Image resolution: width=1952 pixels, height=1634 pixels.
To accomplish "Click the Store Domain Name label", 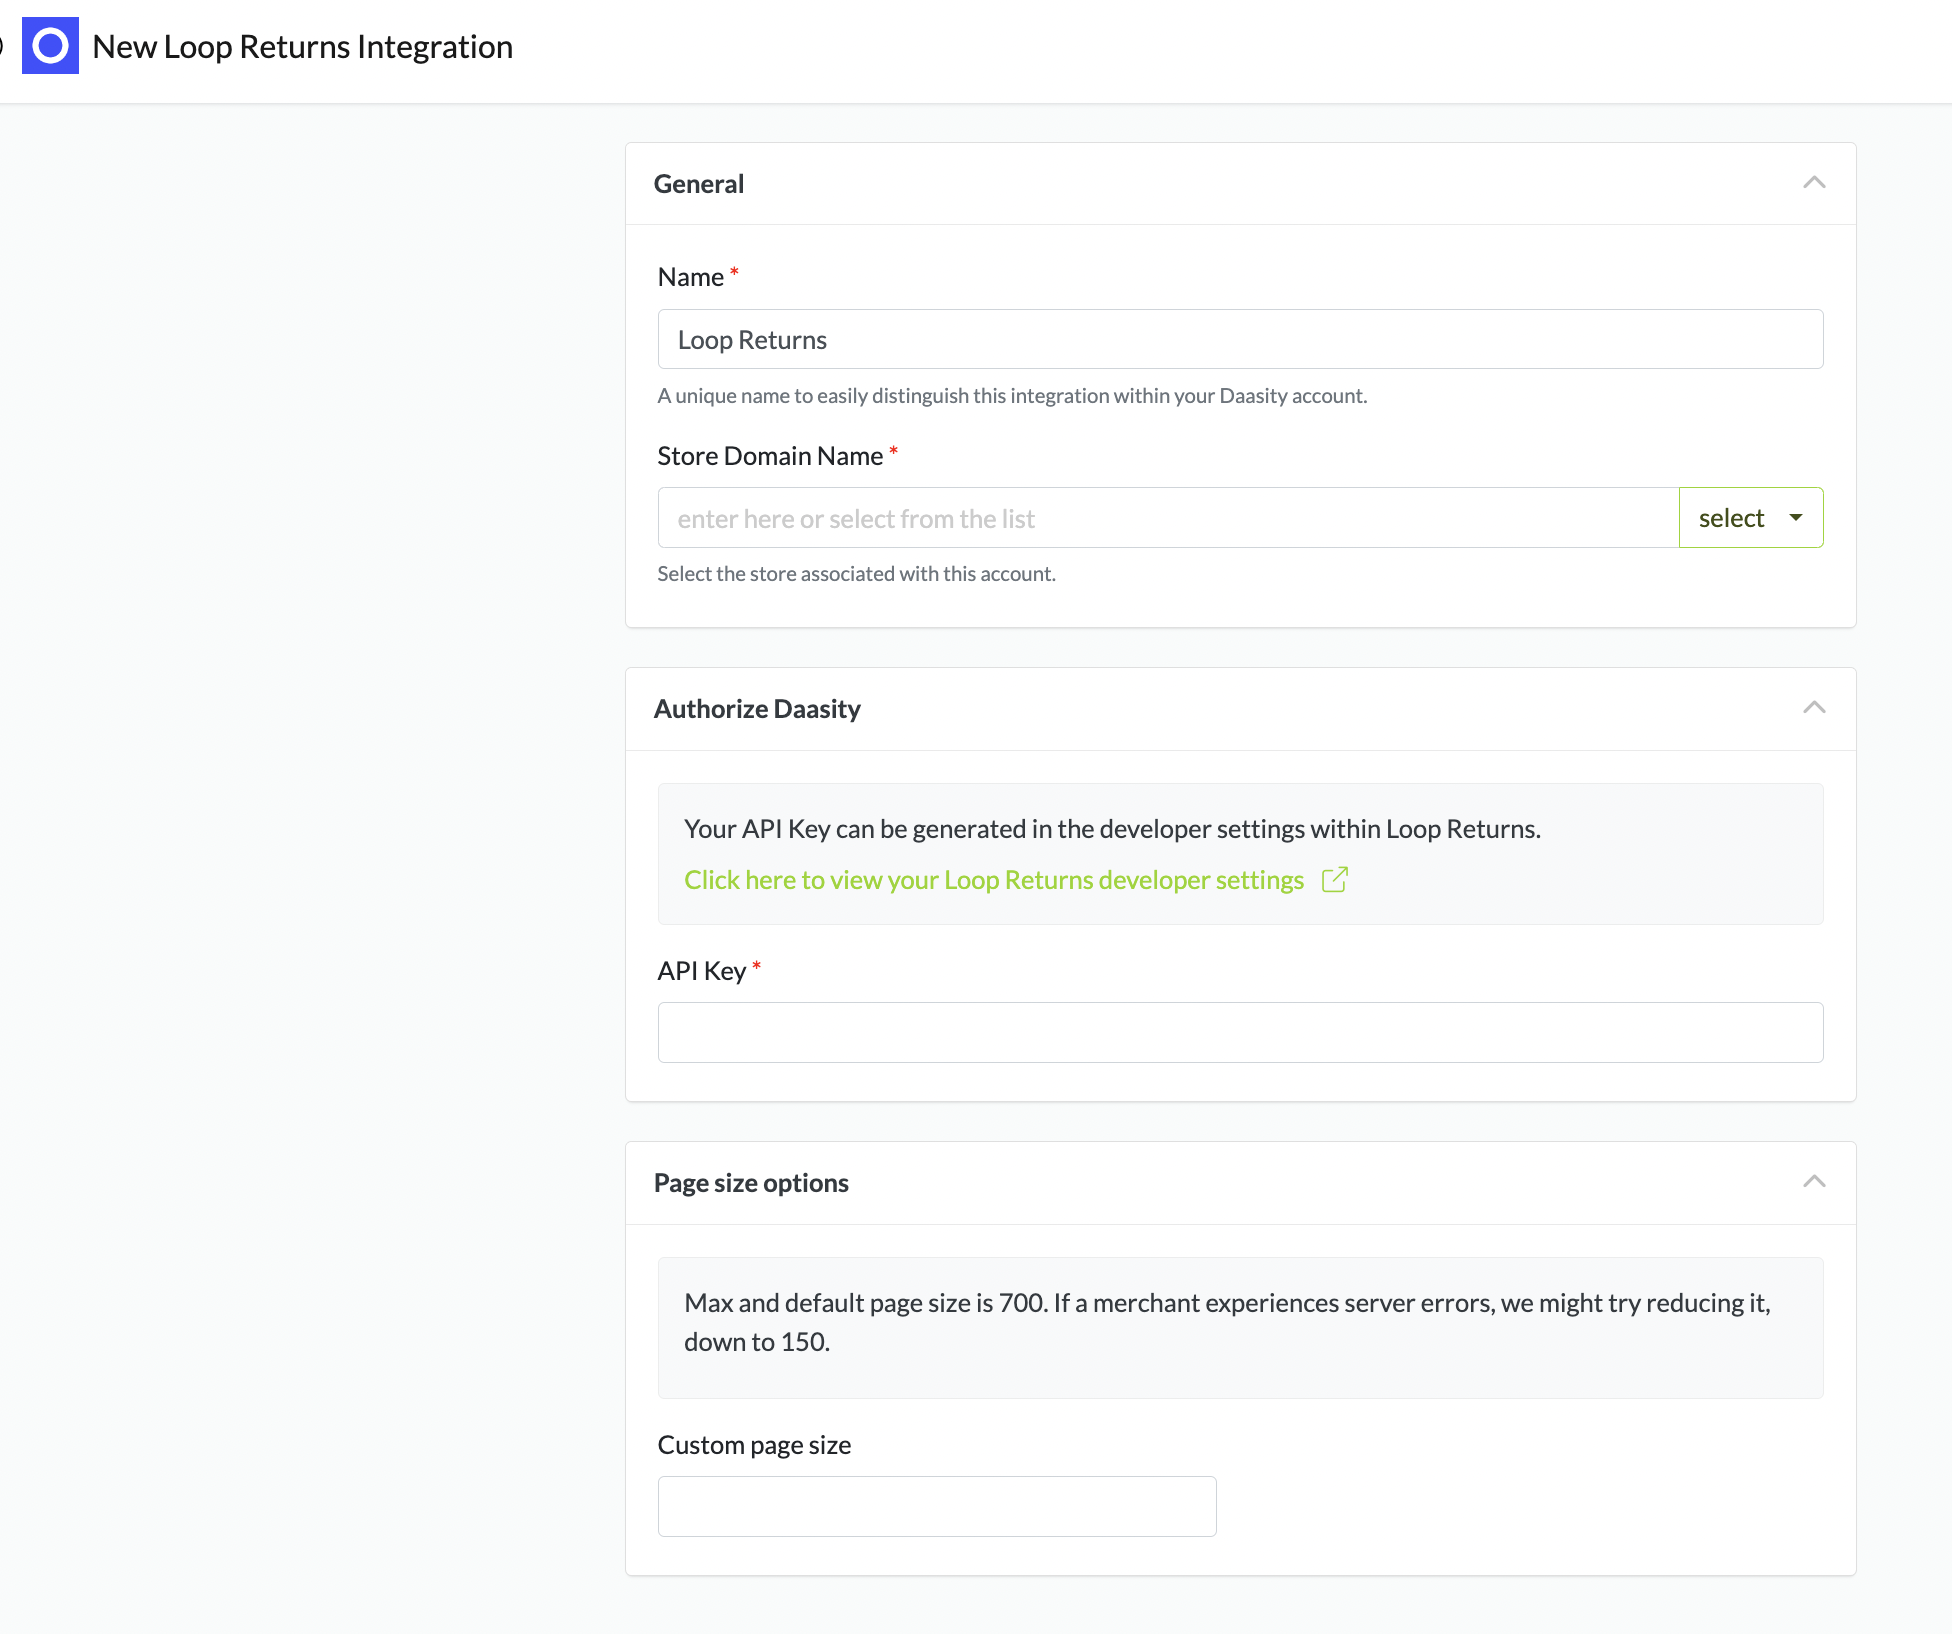I will [x=770, y=456].
